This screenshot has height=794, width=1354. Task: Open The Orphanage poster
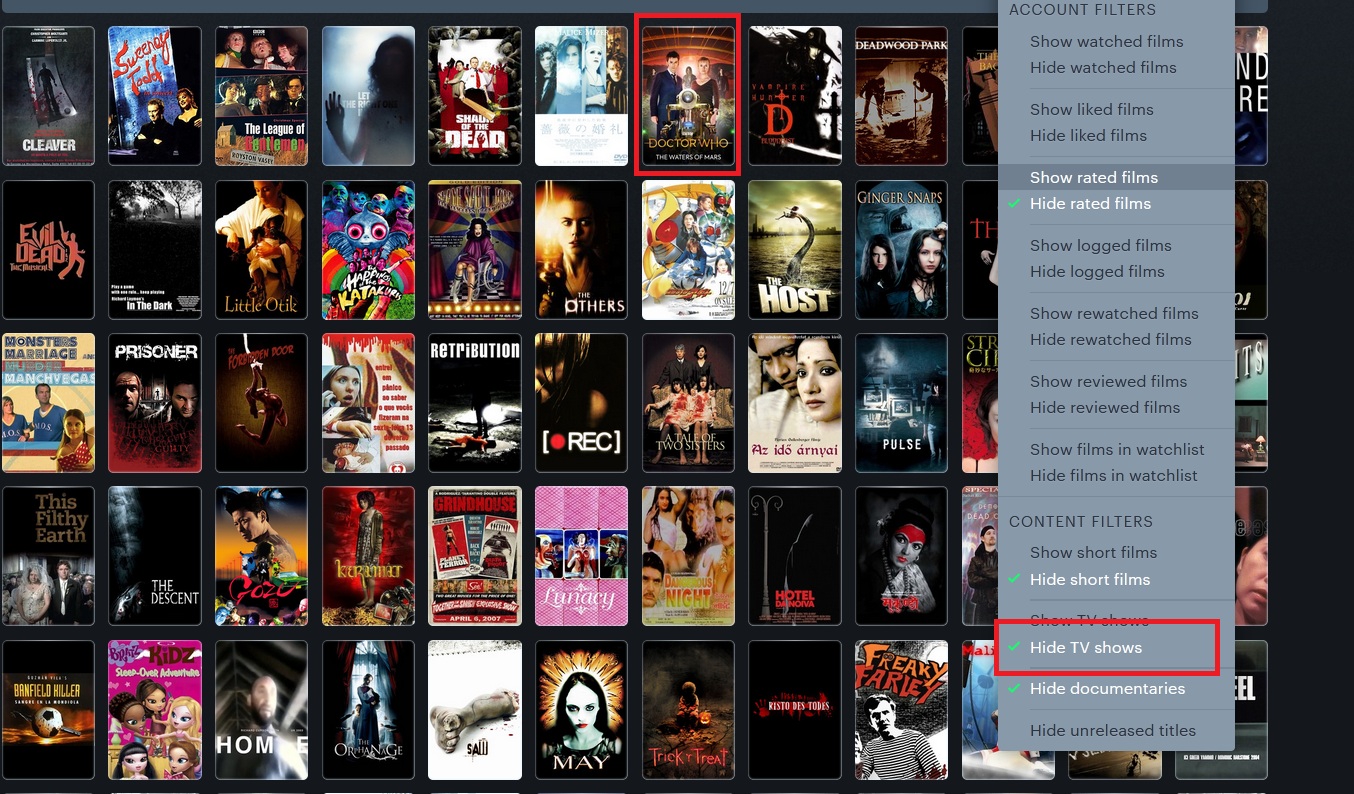(368, 710)
